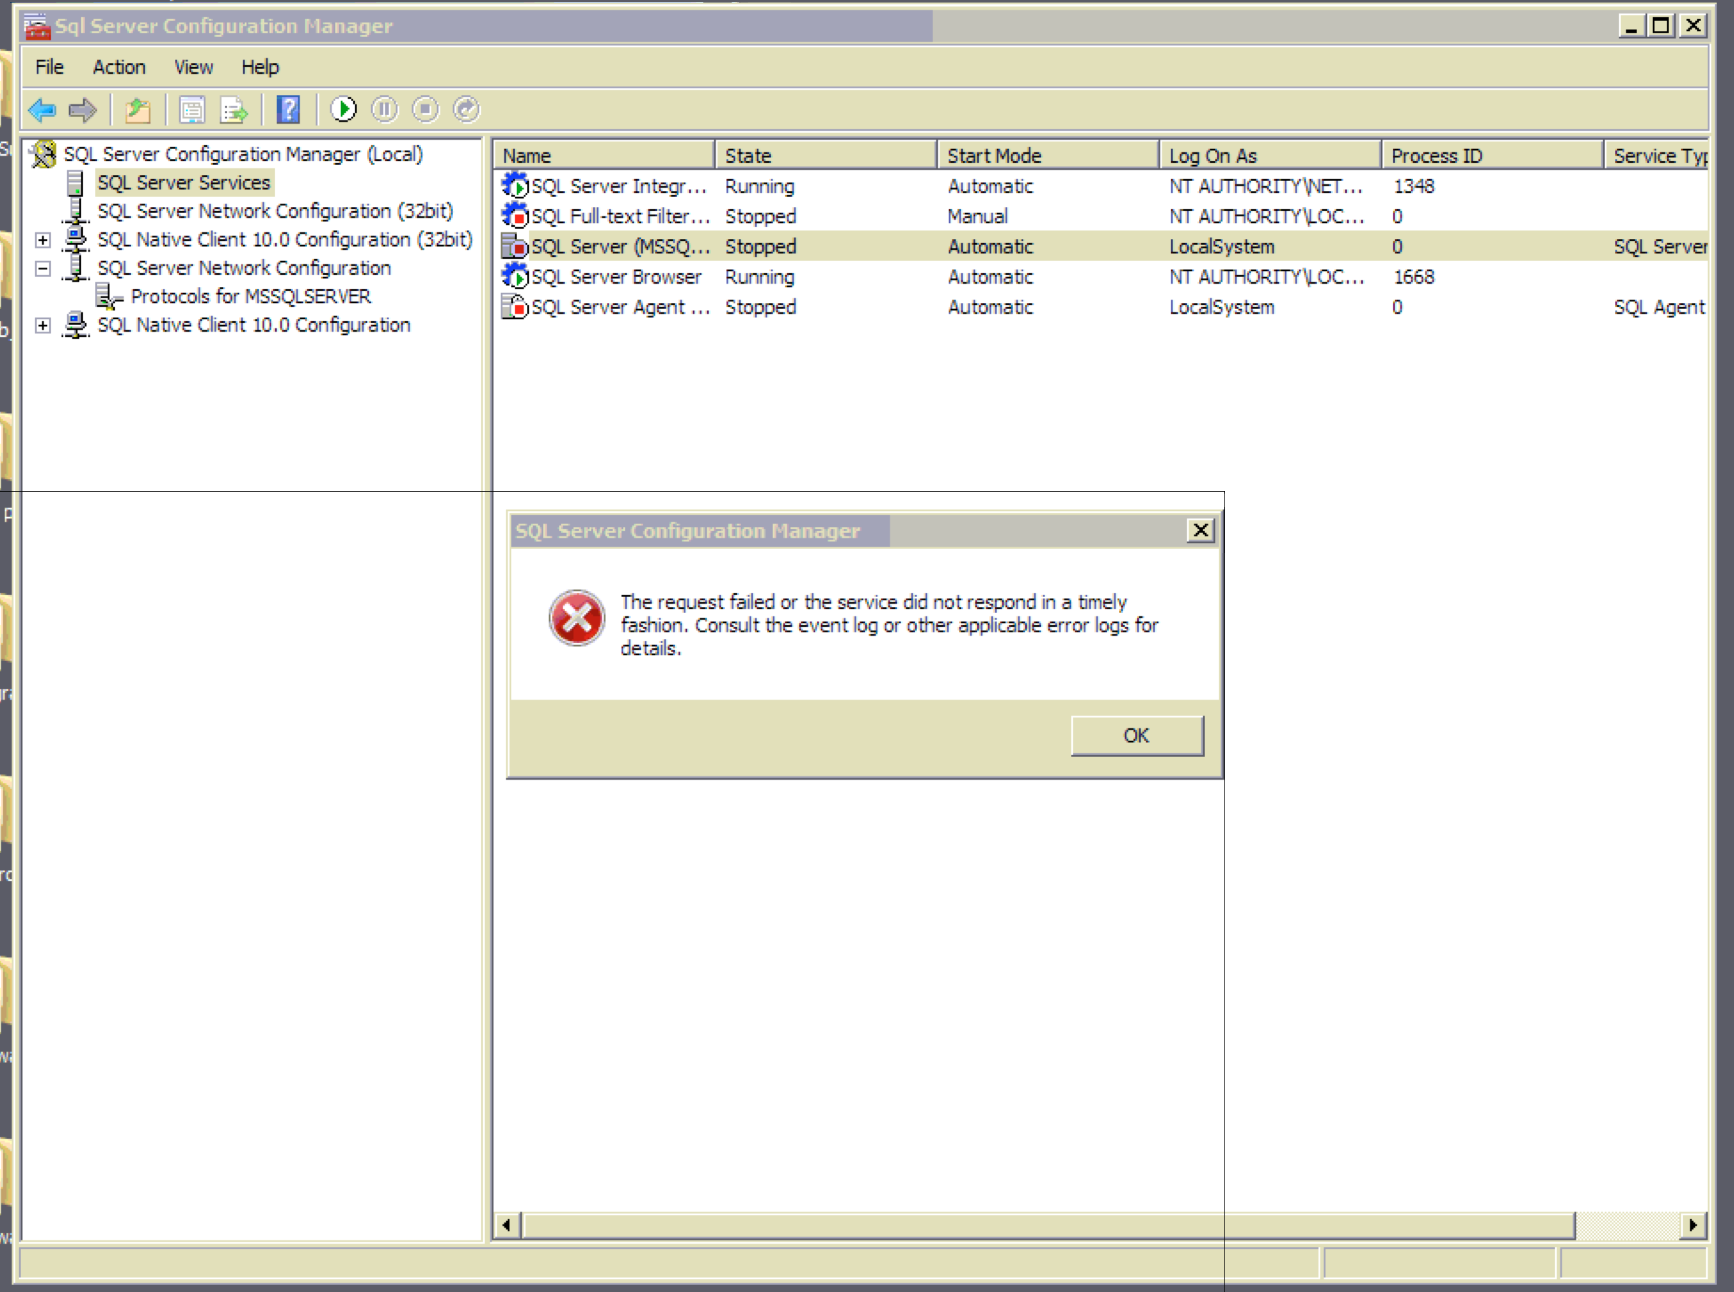Click the Protocols for MSSQLSERVER tree icon
The width and height of the screenshot is (1734, 1292).
tap(108, 296)
